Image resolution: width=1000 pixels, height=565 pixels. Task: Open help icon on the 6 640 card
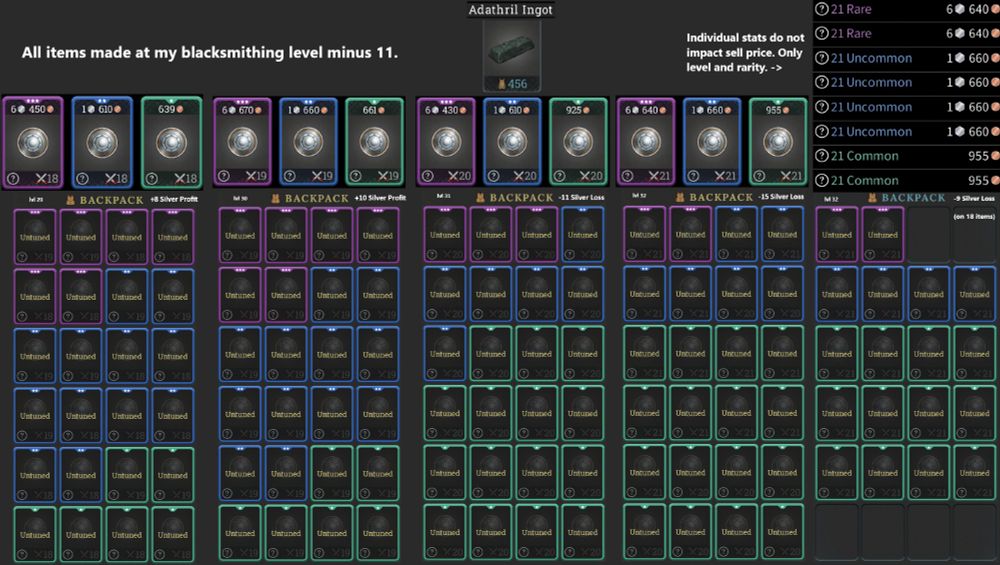pyautogui.click(x=628, y=176)
